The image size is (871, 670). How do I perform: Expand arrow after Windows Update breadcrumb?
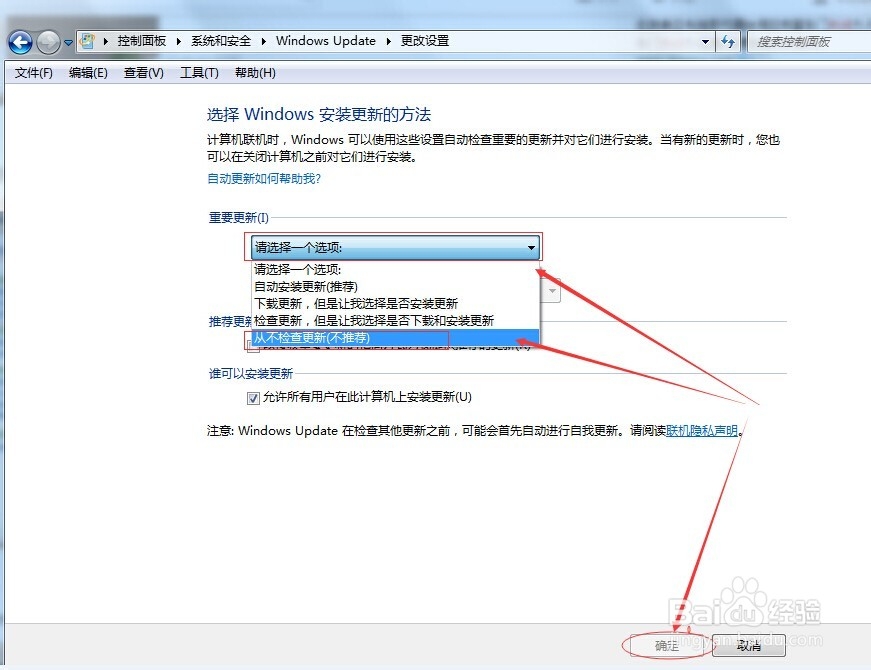(x=388, y=41)
